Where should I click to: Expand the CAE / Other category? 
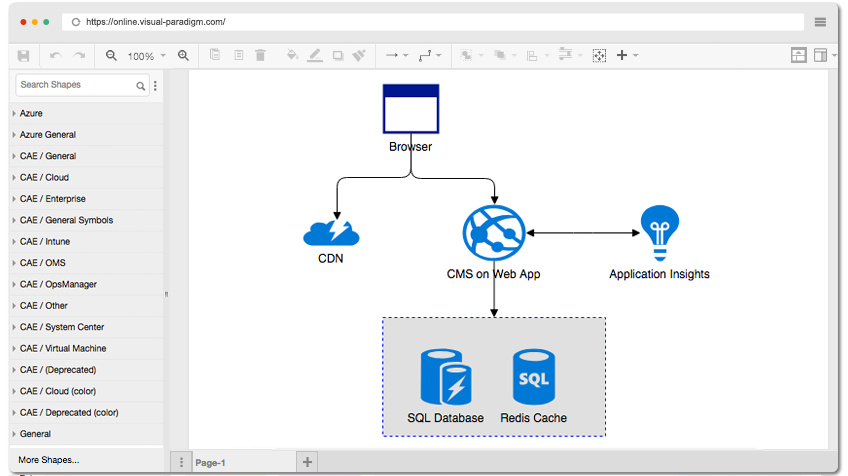(87, 306)
